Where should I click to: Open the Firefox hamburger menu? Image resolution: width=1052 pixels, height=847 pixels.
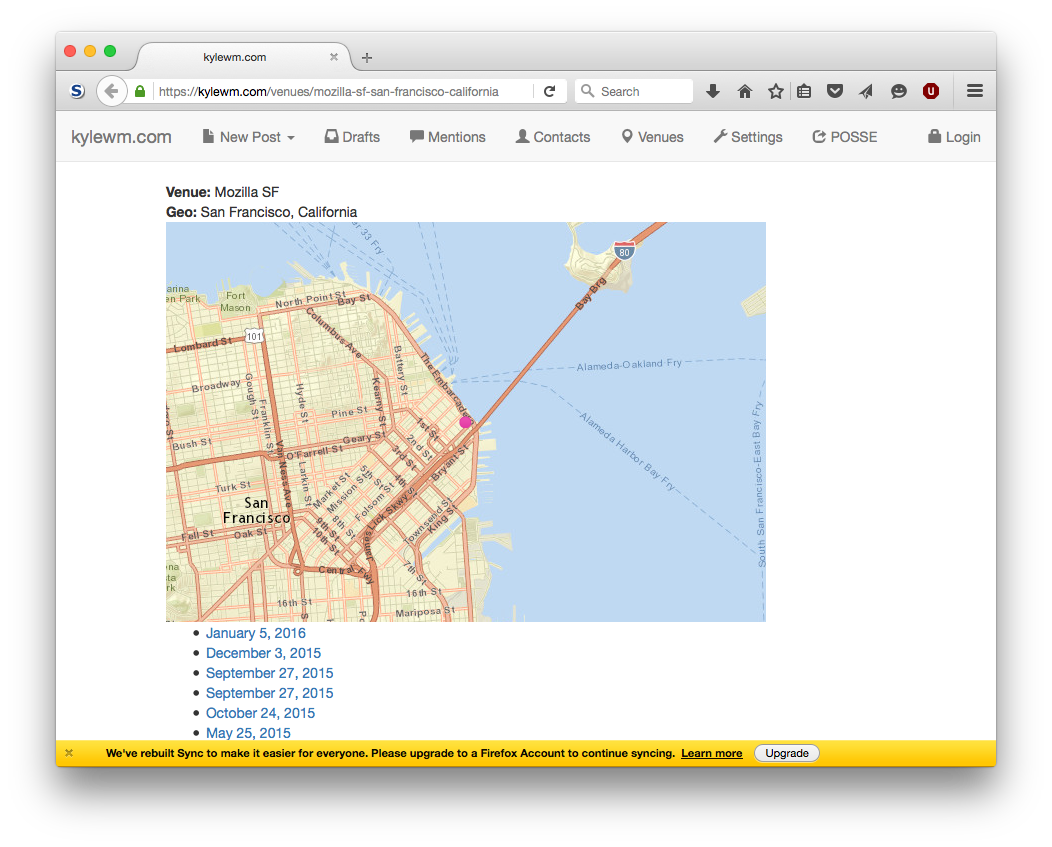[x=975, y=91]
